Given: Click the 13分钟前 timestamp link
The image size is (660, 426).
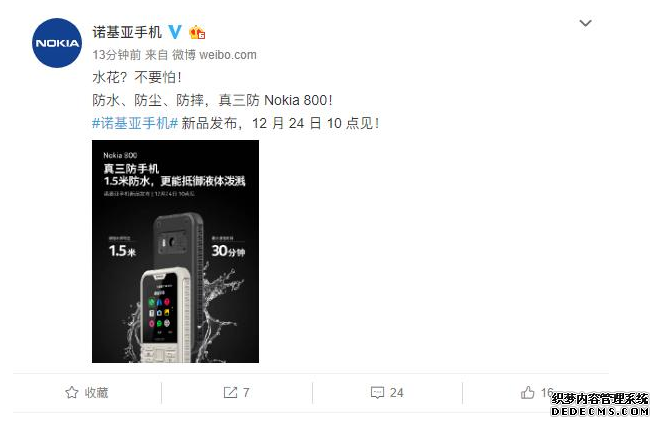Looking at the screenshot, I should 117,55.
